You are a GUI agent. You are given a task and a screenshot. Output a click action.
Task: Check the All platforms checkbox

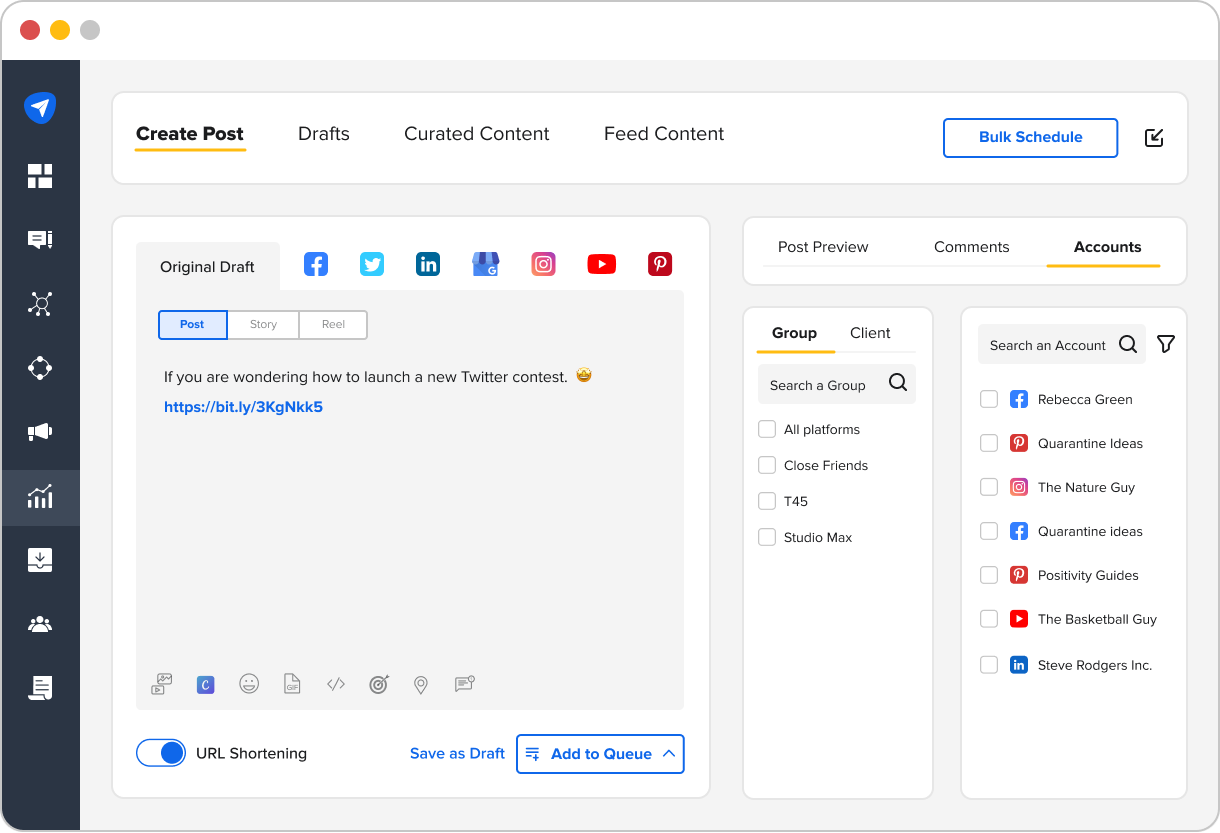[767, 428]
